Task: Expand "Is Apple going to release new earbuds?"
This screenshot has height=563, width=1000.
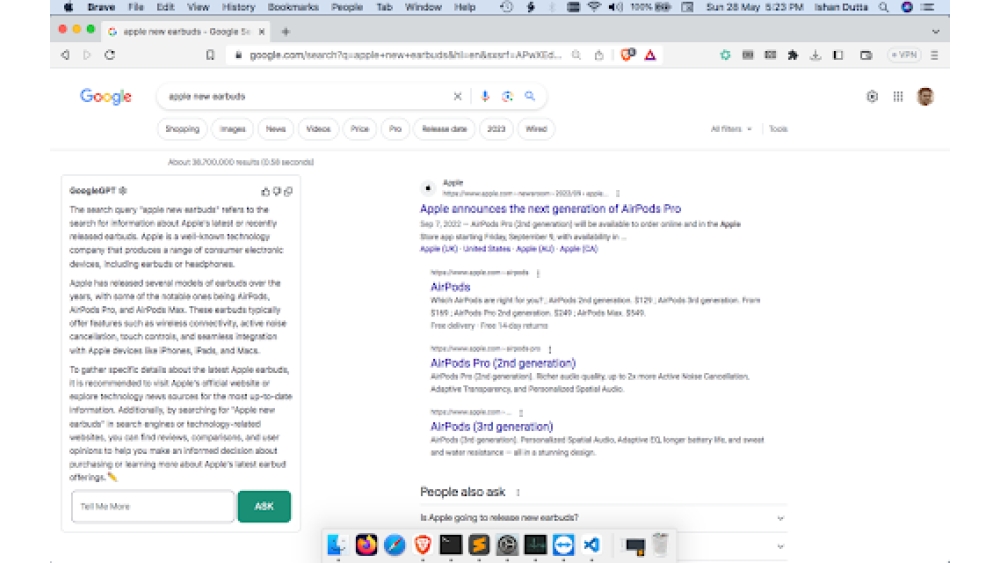Action: pyautogui.click(x=603, y=518)
